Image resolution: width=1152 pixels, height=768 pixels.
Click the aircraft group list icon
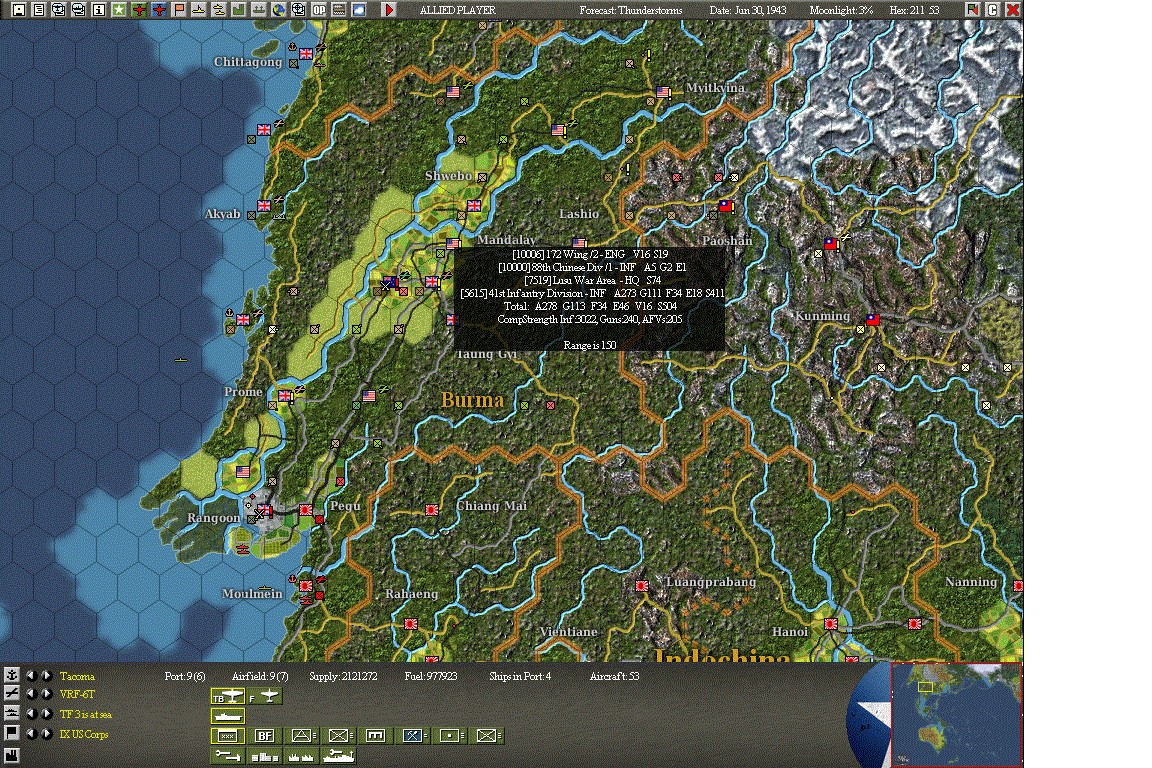click(11, 693)
